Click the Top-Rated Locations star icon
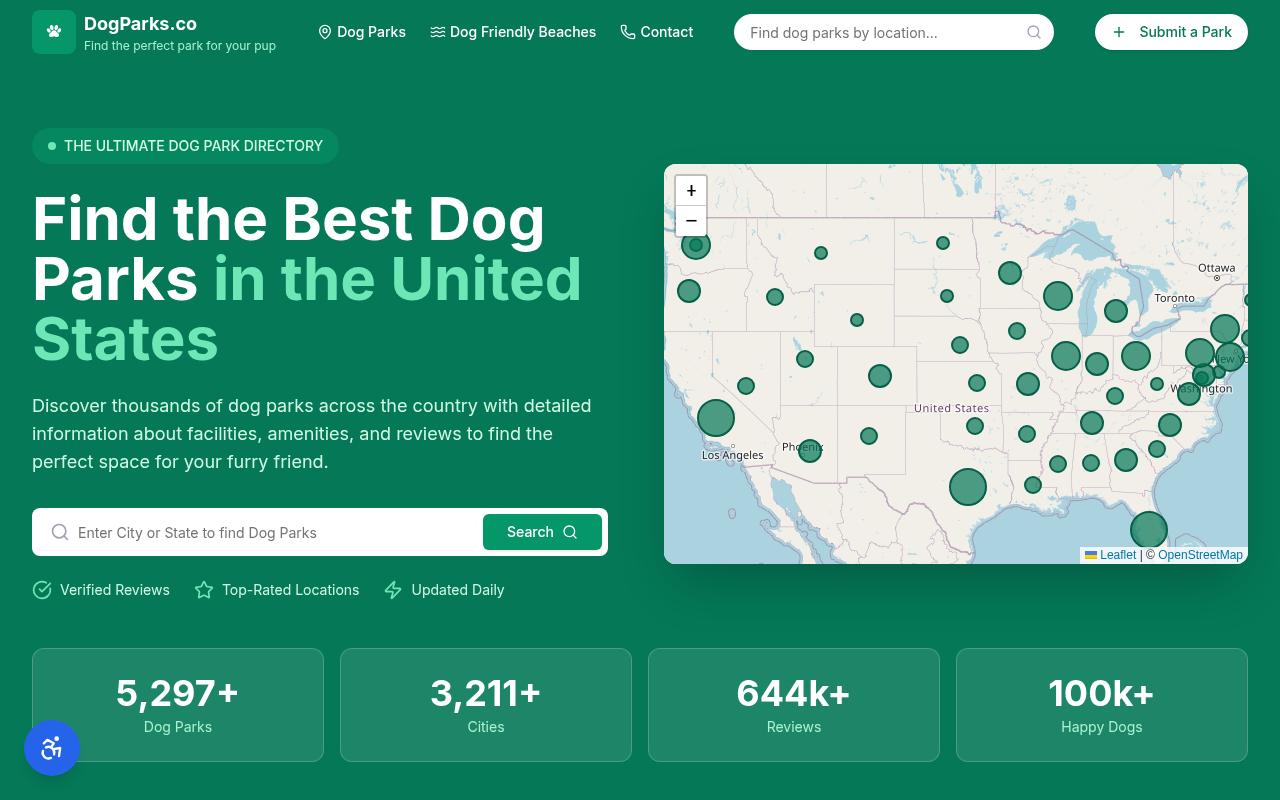The height and width of the screenshot is (800, 1280). pos(204,590)
